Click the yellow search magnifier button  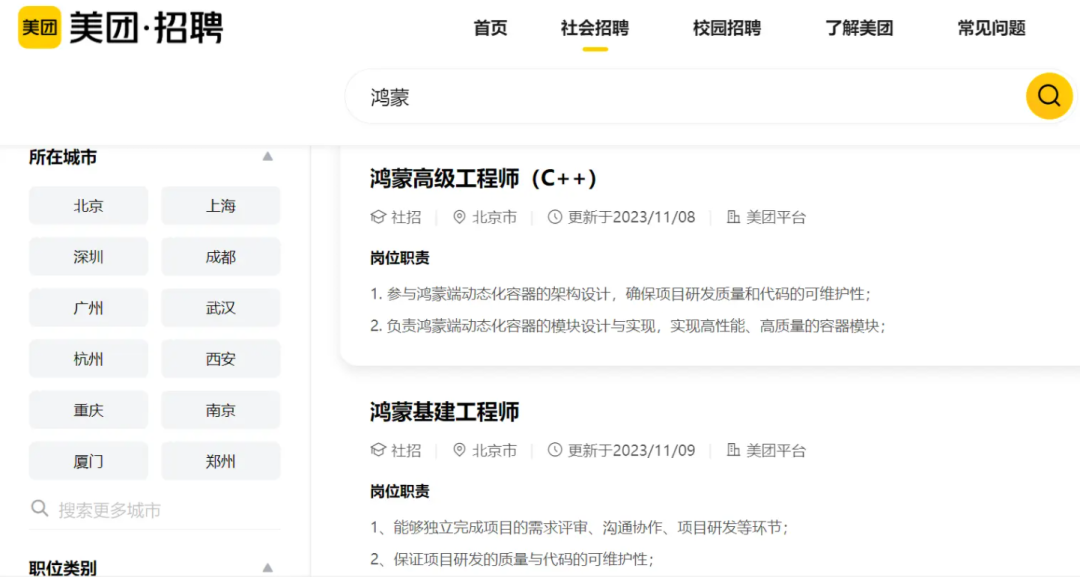(1049, 96)
